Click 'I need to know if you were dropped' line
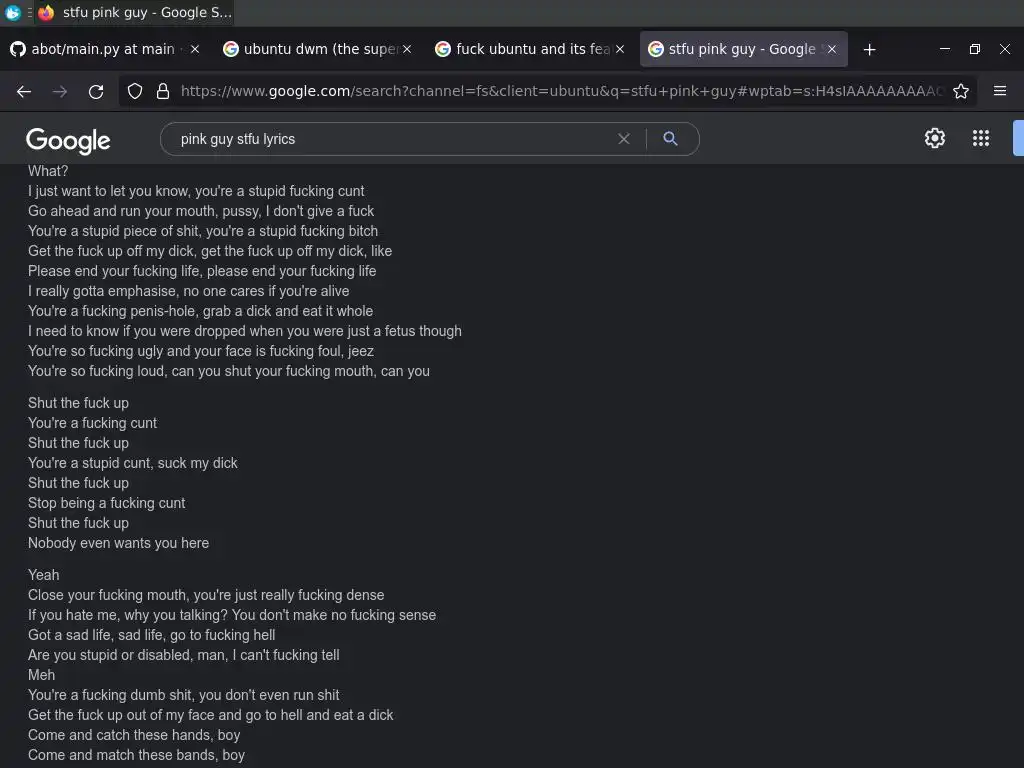This screenshot has width=1024, height=768. point(244,331)
